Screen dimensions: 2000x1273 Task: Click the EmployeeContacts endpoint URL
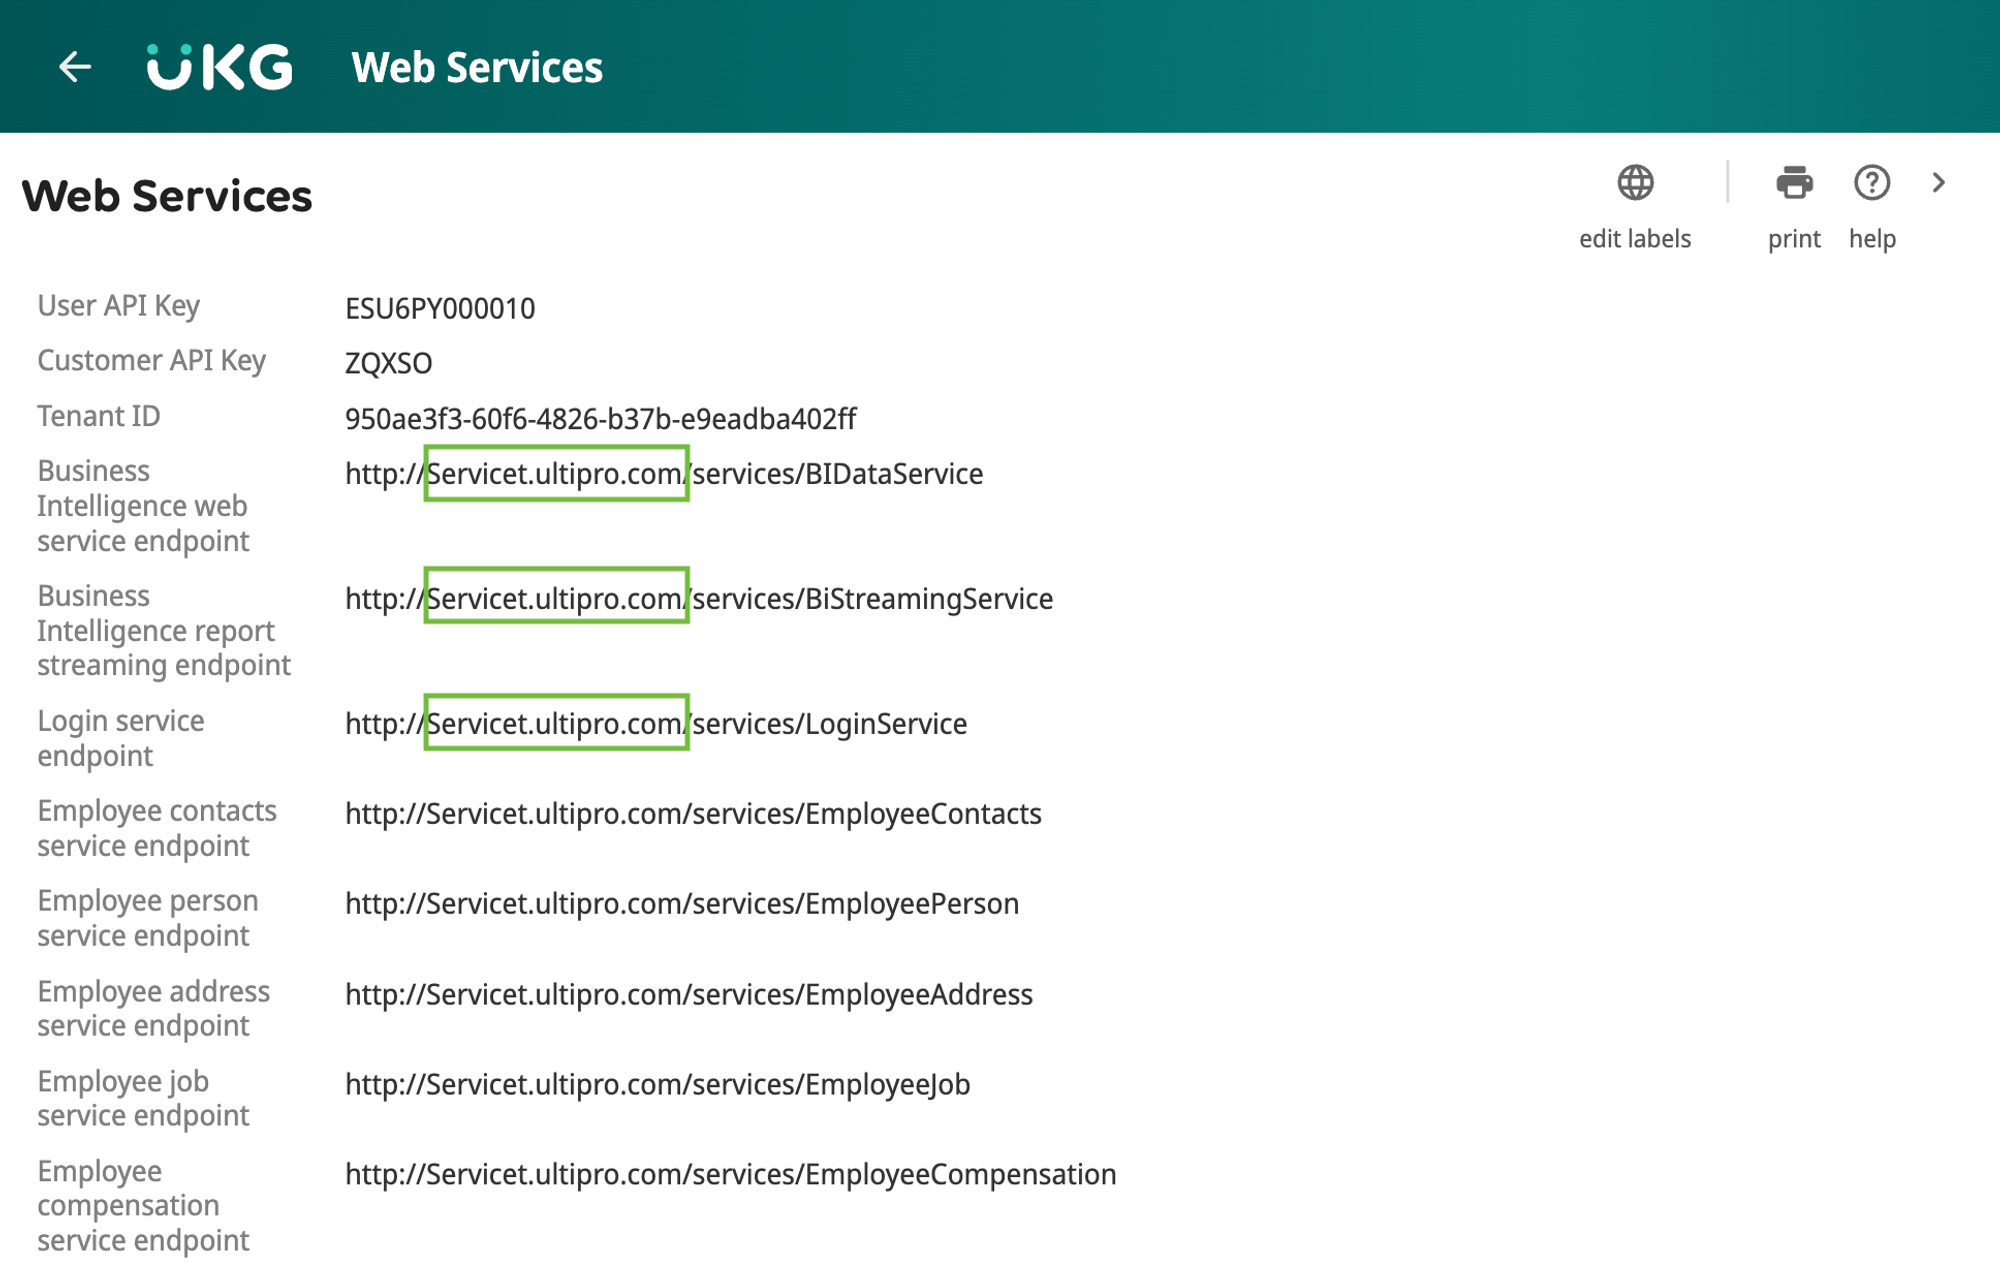coord(693,814)
